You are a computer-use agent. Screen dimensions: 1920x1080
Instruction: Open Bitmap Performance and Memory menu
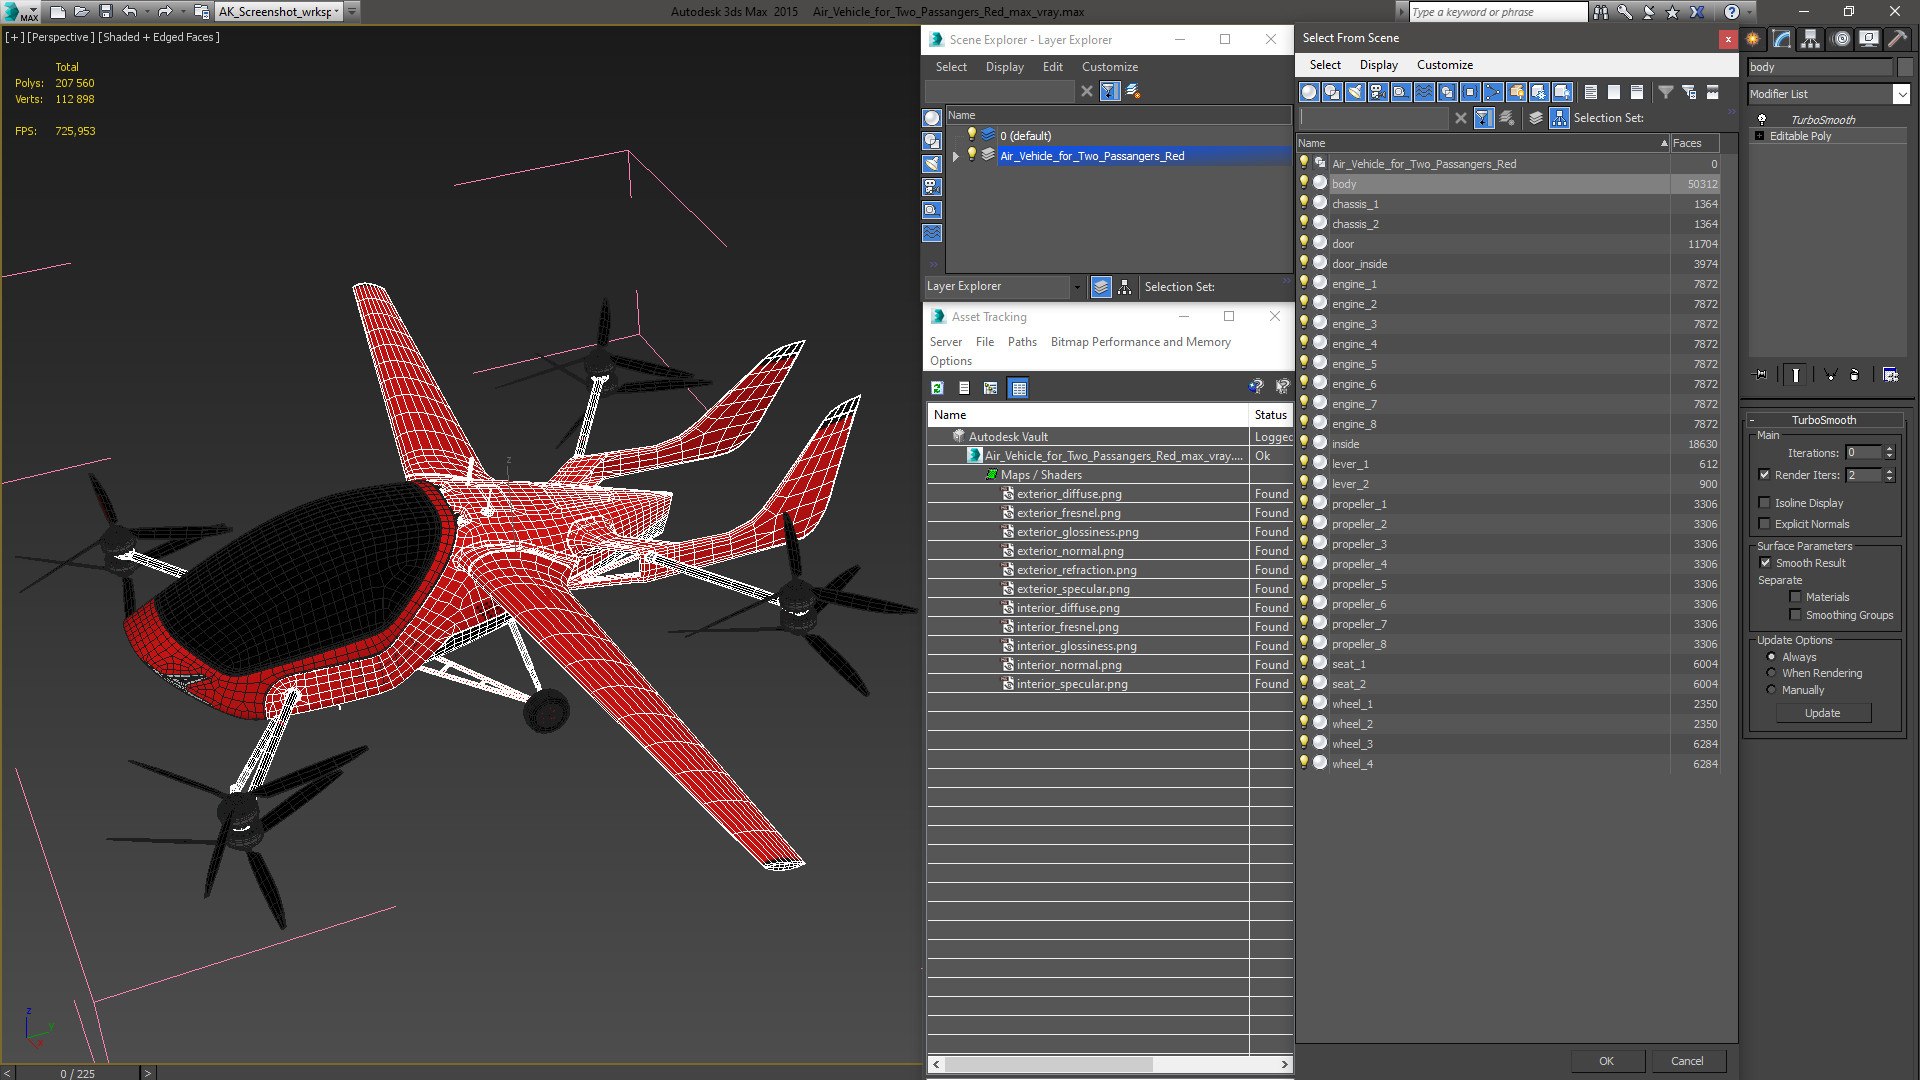click(1140, 342)
